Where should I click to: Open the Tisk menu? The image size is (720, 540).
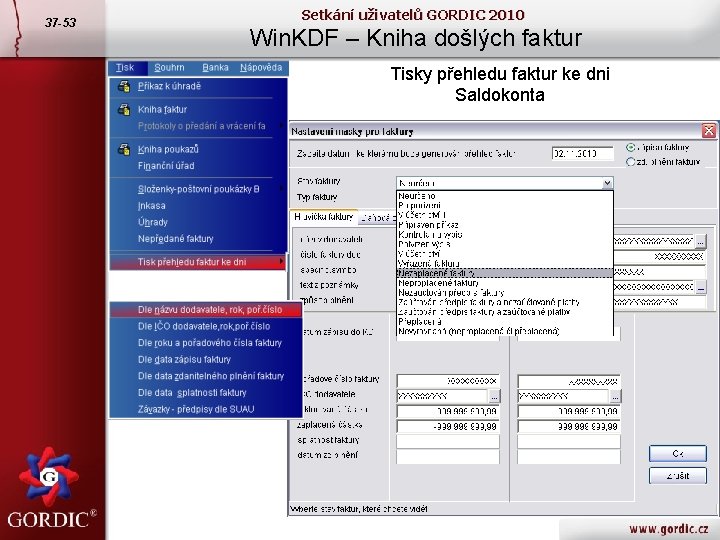125,68
